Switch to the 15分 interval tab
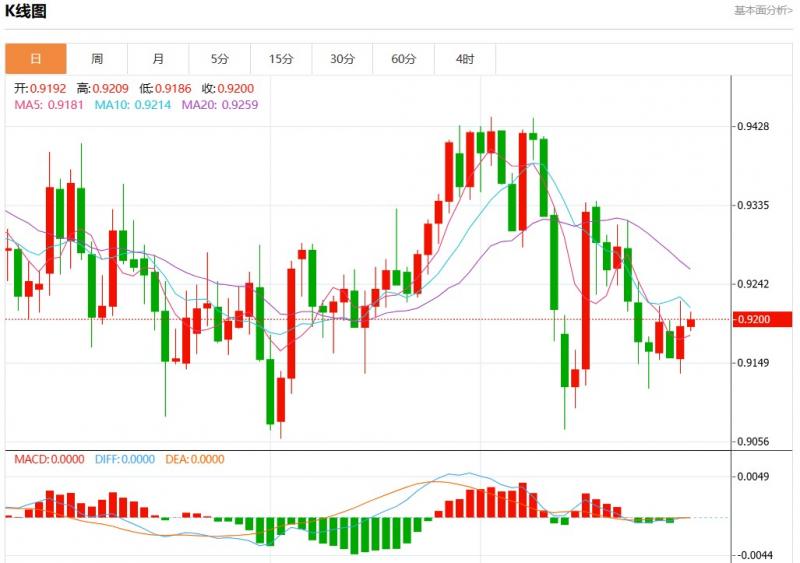Image resolution: width=800 pixels, height=563 pixels. (x=281, y=59)
